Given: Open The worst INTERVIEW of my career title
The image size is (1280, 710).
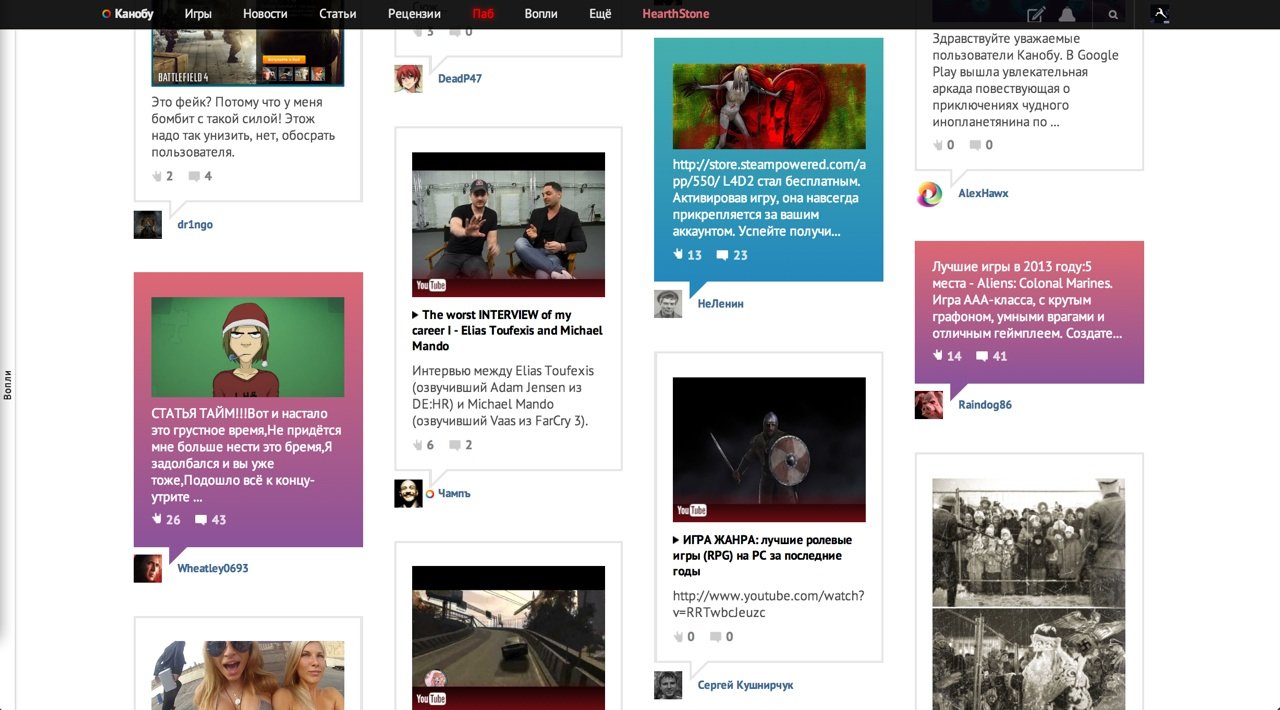Looking at the screenshot, I should pyautogui.click(x=508, y=330).
